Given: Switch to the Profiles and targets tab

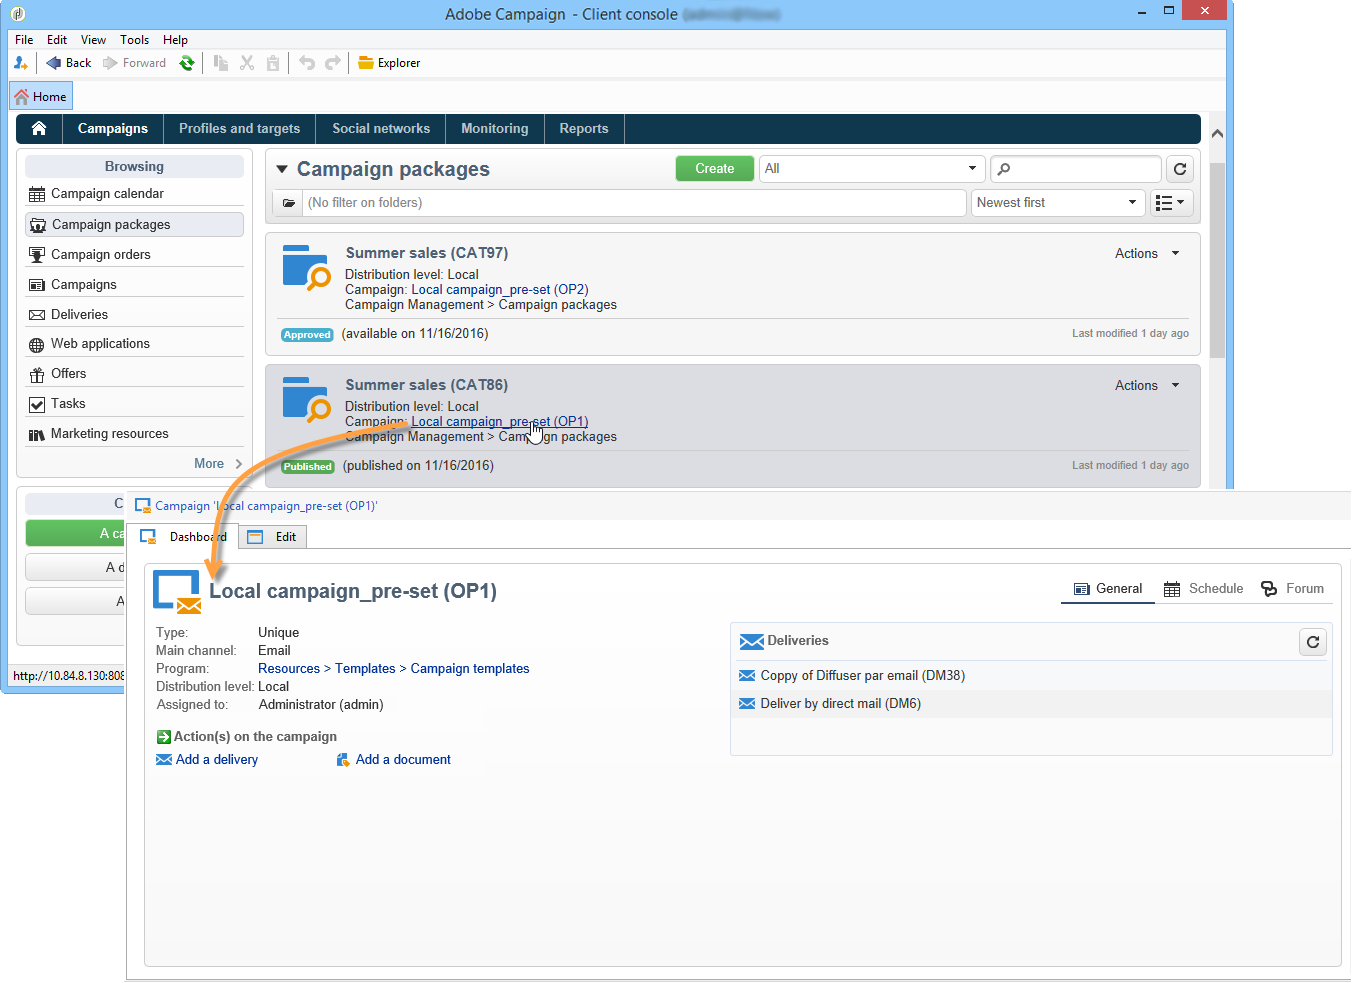Looking at the screenshot, I should point(240,129).
